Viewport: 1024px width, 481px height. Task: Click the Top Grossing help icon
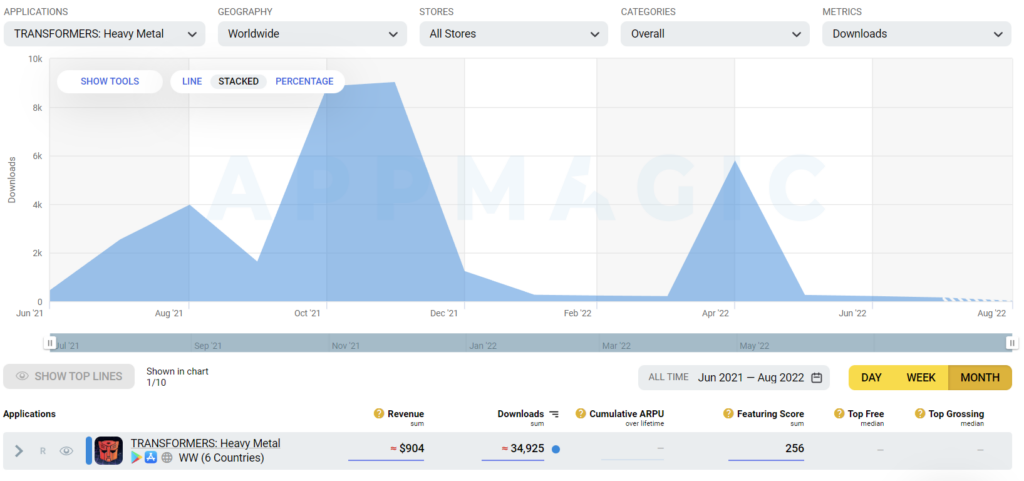point(920,414)
